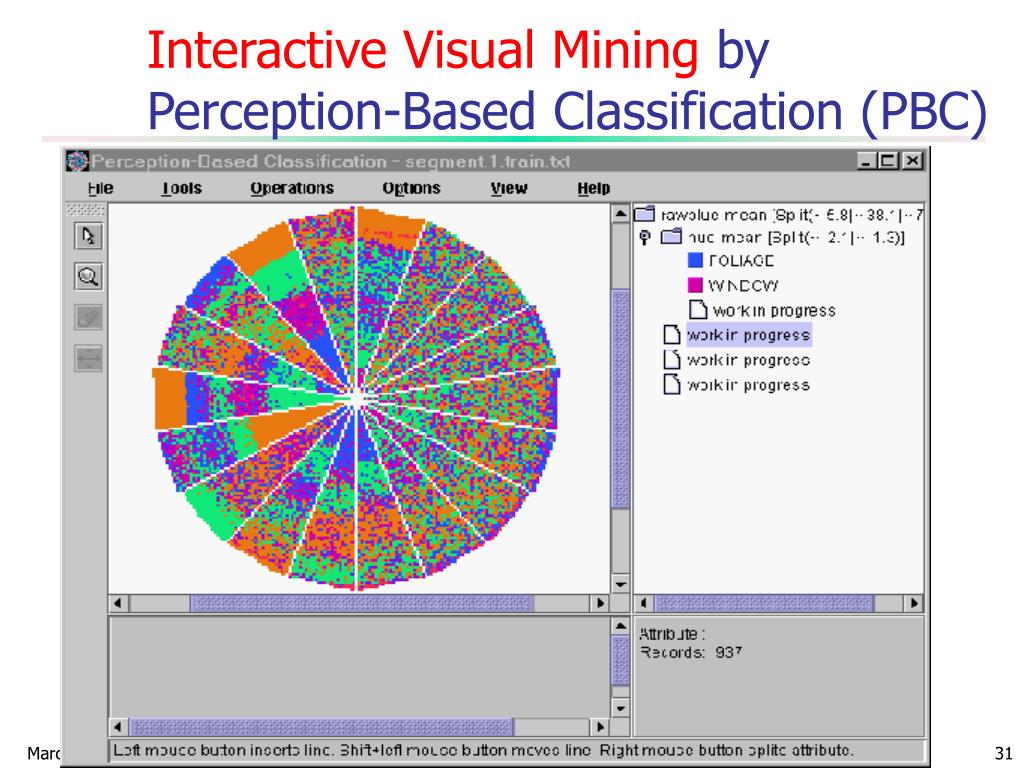Minimize the Perception-Based Classification window
The height and width of the screenshot is (768, 1024).
pos(867,160)
